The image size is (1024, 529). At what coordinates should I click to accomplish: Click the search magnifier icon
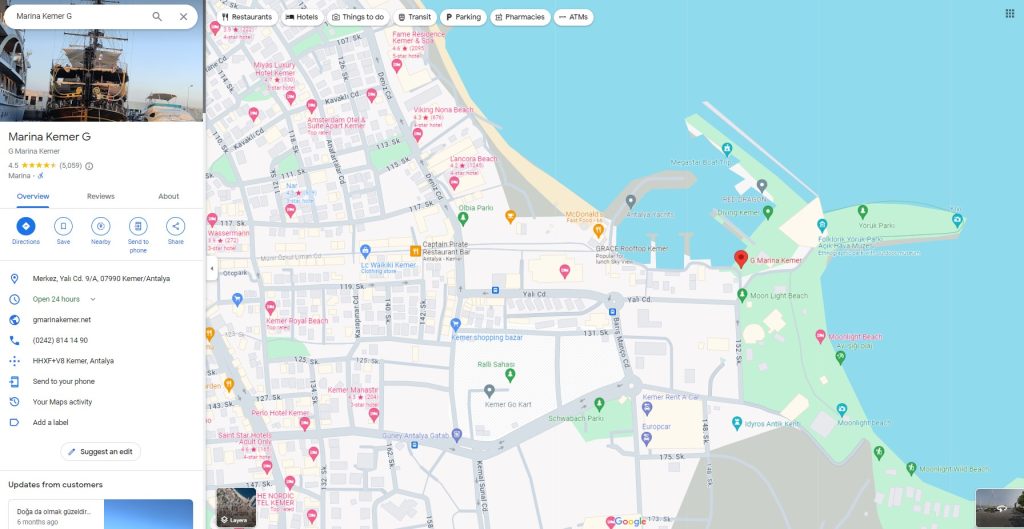[157, 17]
